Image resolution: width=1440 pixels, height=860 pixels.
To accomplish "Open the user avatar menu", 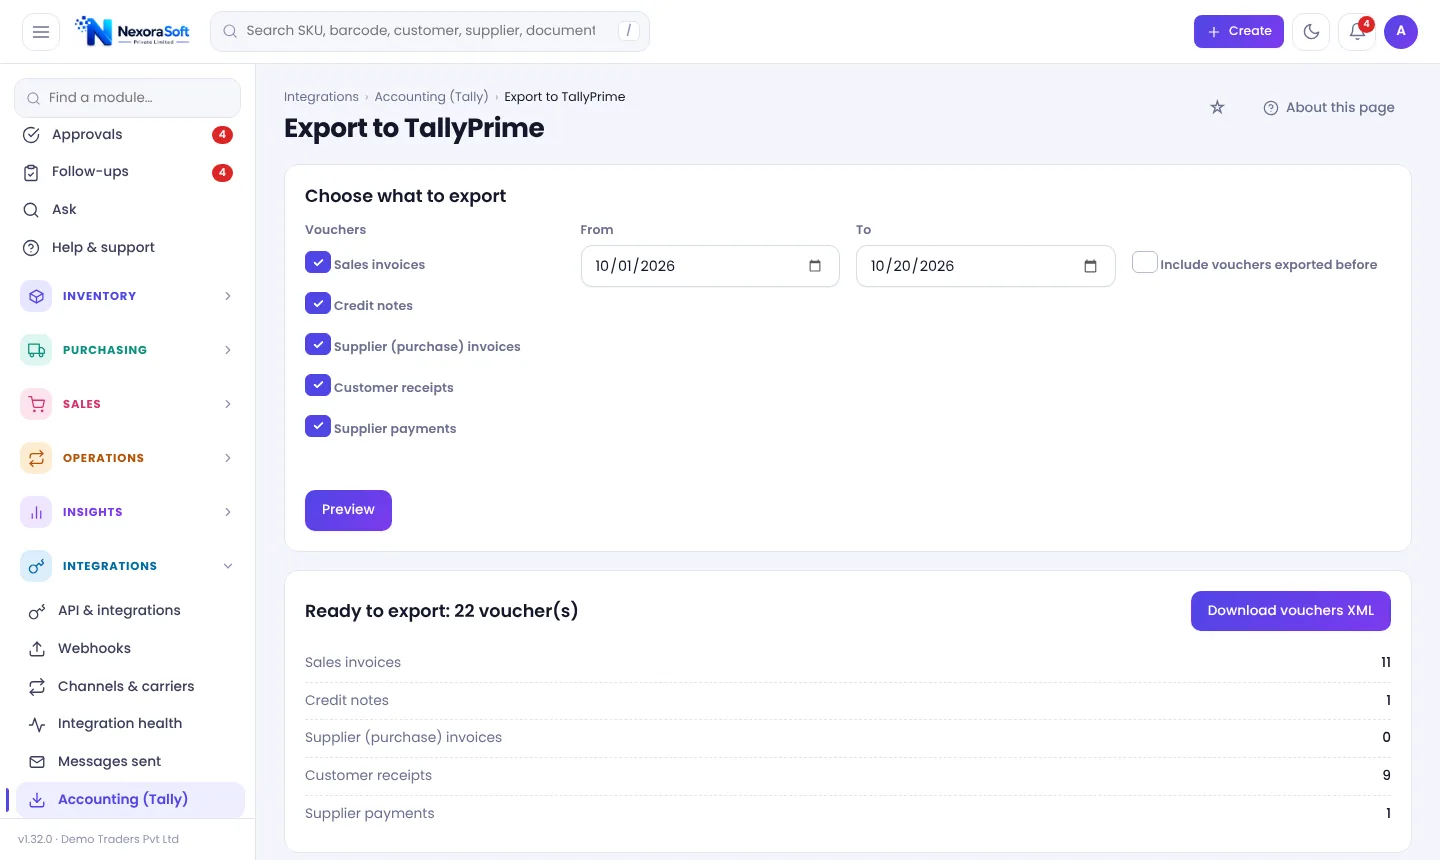I will [1401, 32].
